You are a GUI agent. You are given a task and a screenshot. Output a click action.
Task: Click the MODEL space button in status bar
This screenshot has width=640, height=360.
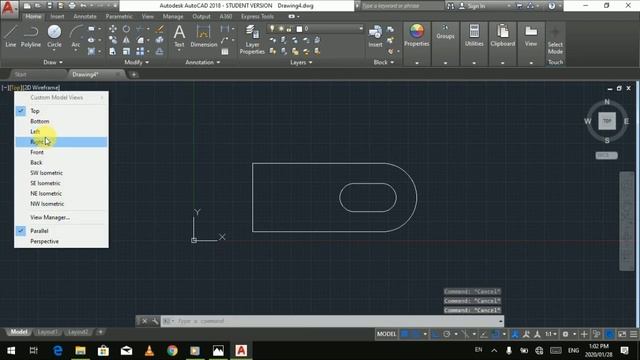point(386,334)
